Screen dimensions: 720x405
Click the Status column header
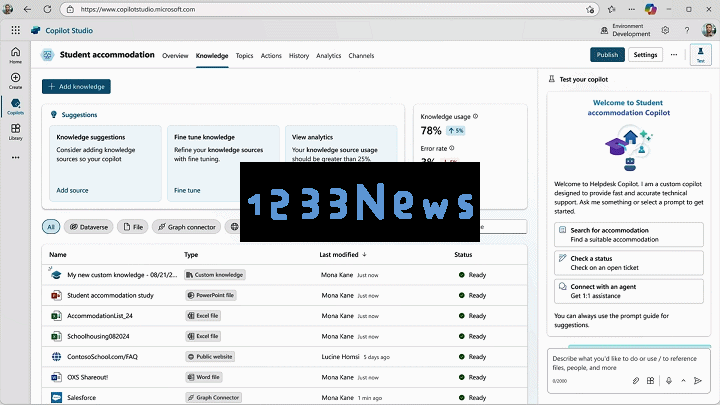(x=463, y=254)
